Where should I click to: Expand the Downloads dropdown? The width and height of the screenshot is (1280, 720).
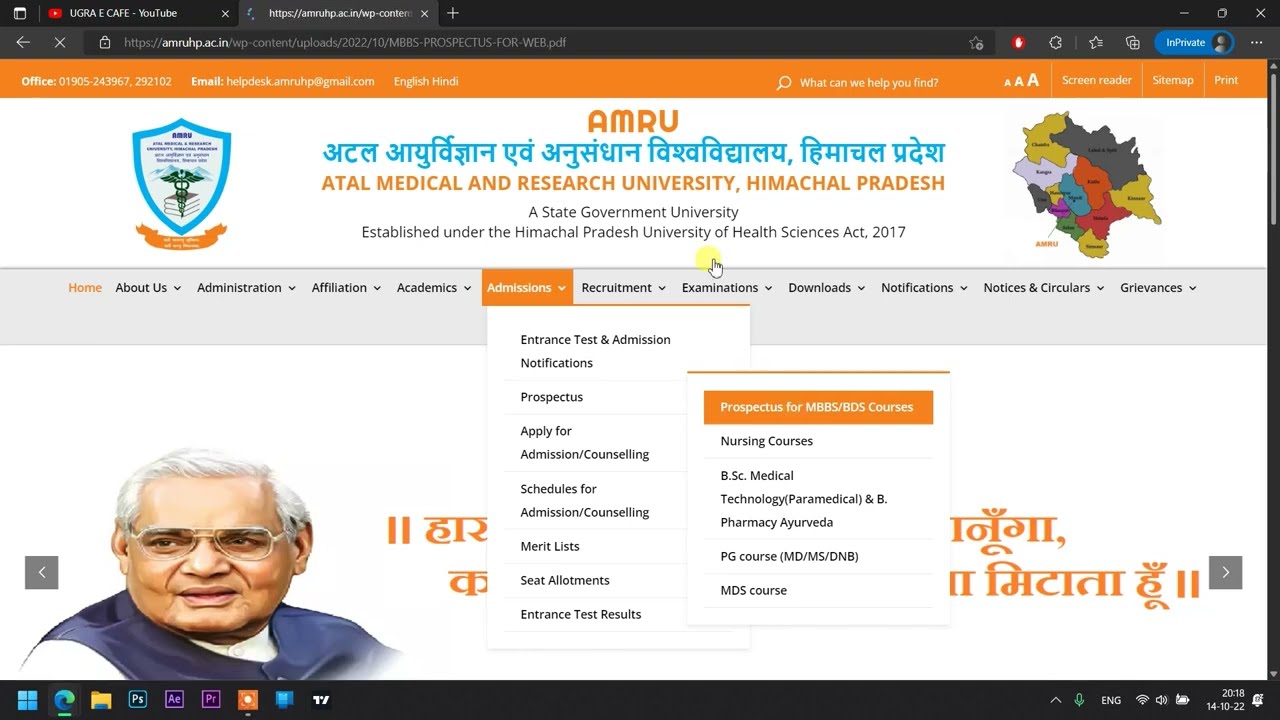827,288
